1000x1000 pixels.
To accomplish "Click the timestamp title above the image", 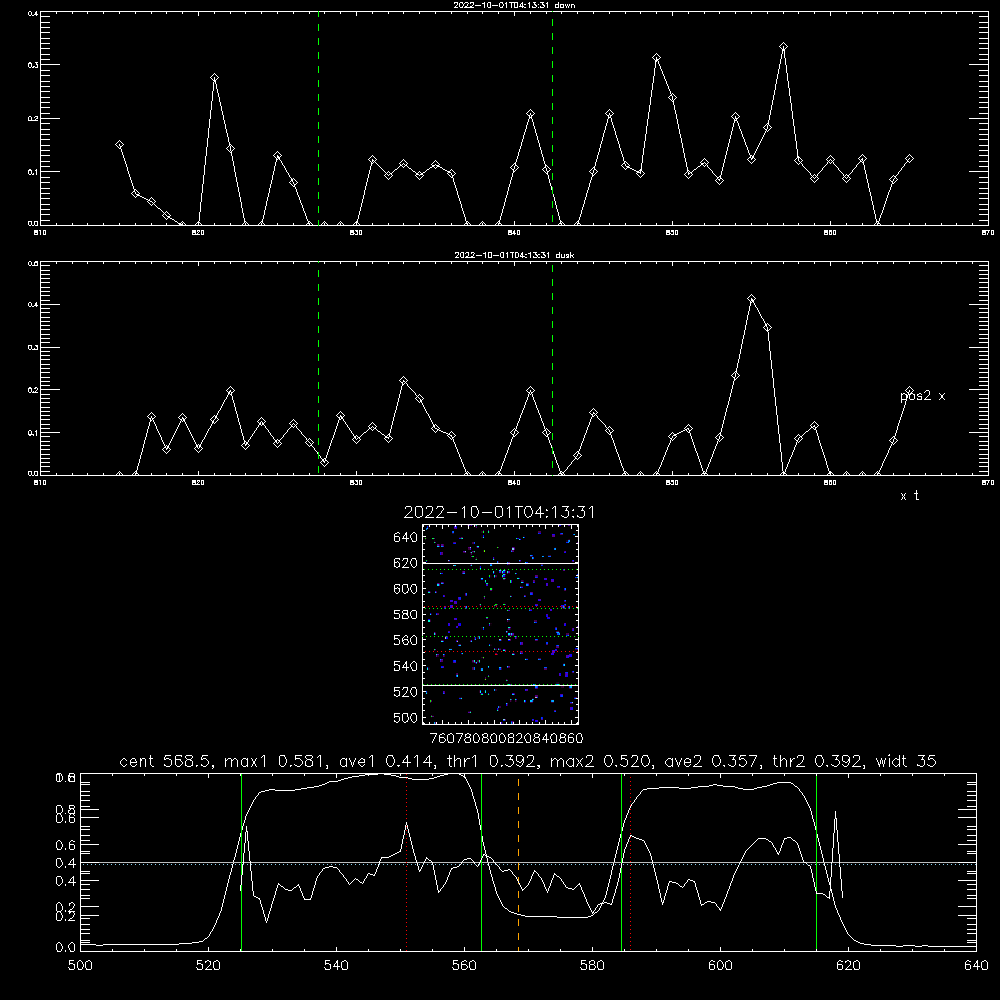I will (499, 512).
